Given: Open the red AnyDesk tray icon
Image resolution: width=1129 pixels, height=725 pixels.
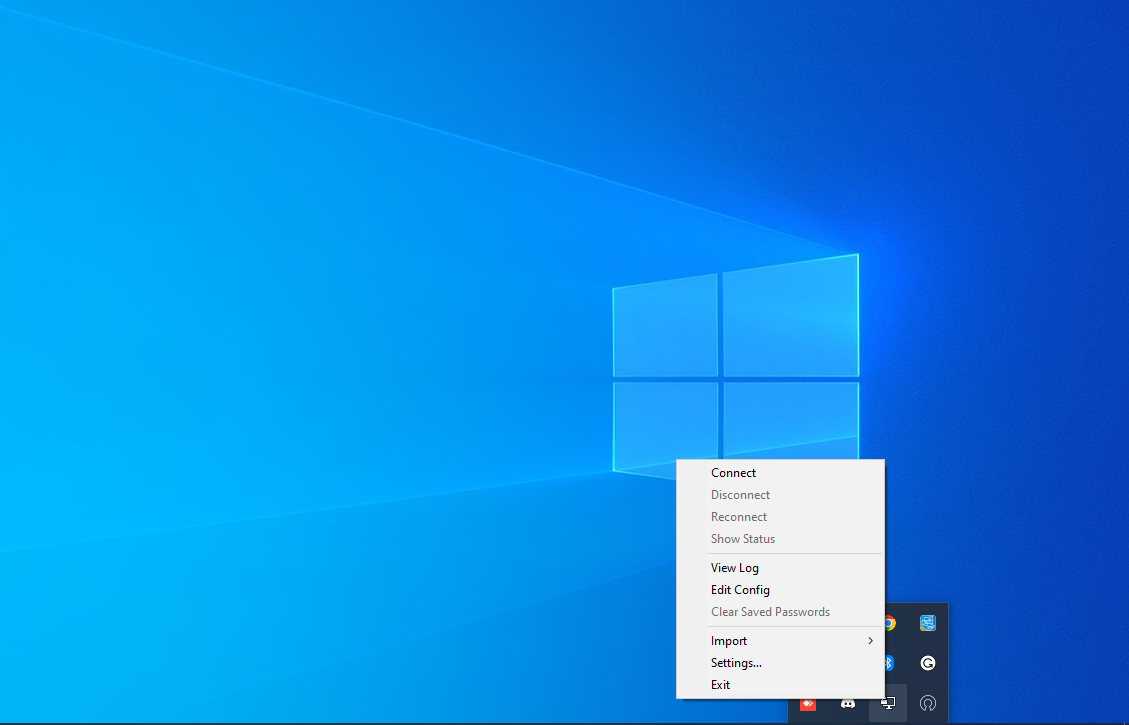Looking at the screenshot, I should [x=808, y=704].
